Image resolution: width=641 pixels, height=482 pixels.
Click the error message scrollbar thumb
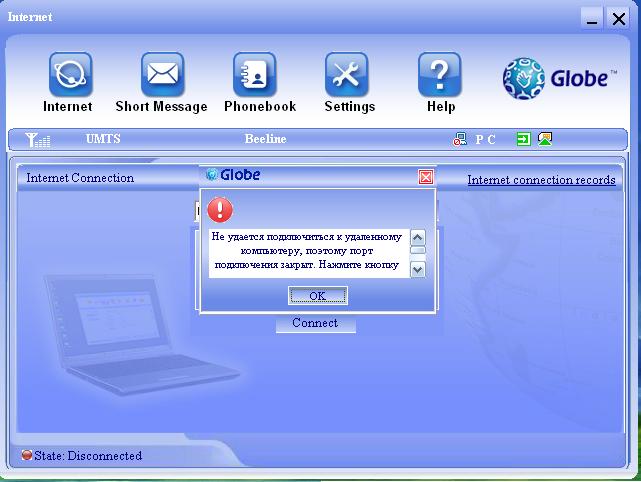[x=417, y=250]
